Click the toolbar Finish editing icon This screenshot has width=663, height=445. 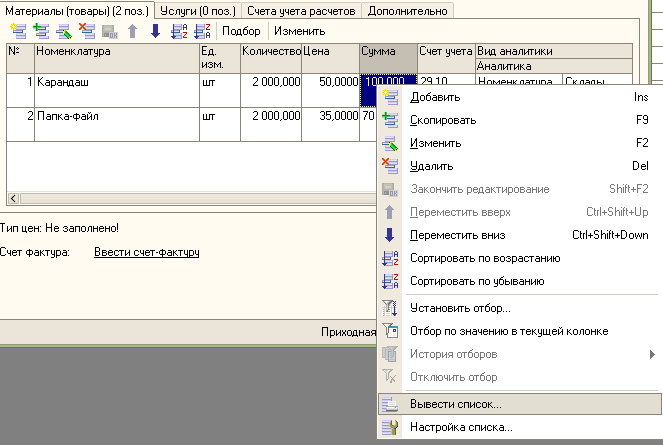110,31
